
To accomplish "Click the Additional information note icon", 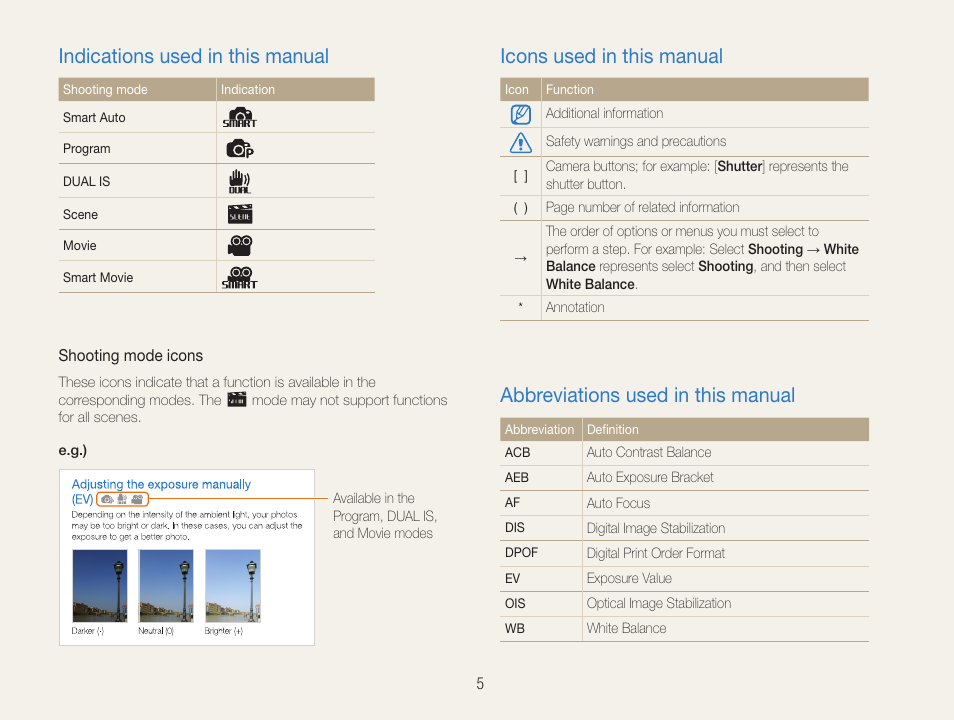I will pyautogui.click(x=520, y=114).
